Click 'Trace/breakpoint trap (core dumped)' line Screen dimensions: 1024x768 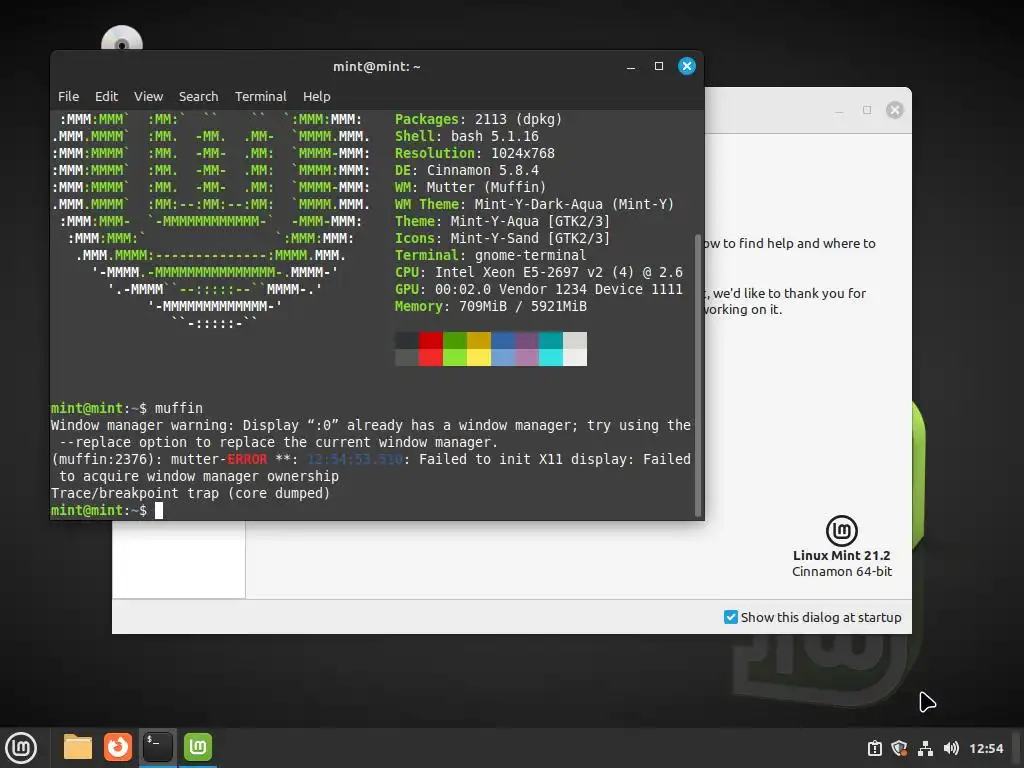(x=190, y=494)
